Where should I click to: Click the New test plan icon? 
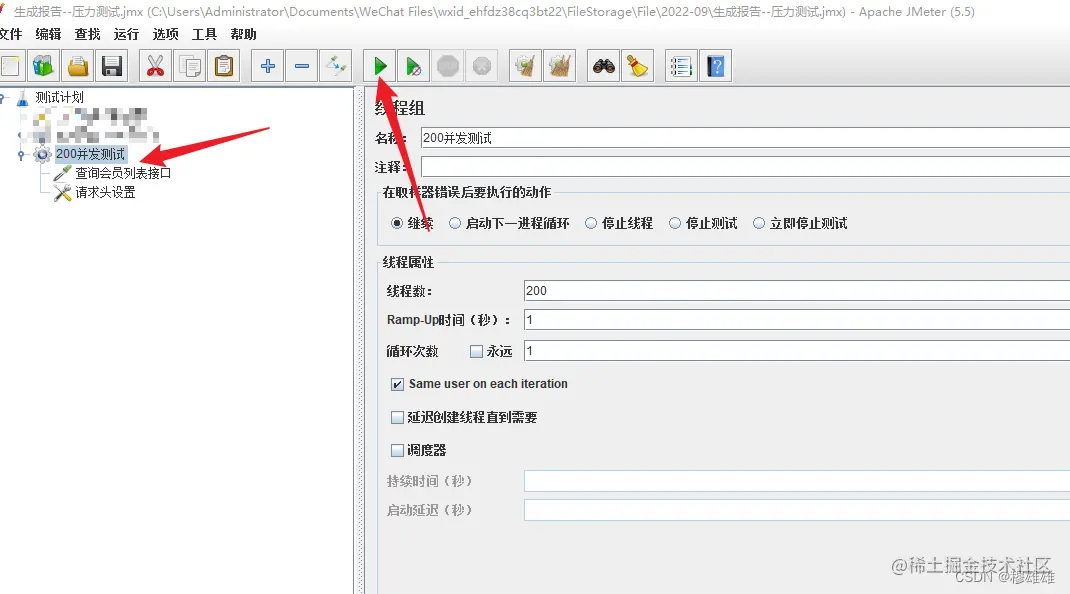tap(10, 66)
